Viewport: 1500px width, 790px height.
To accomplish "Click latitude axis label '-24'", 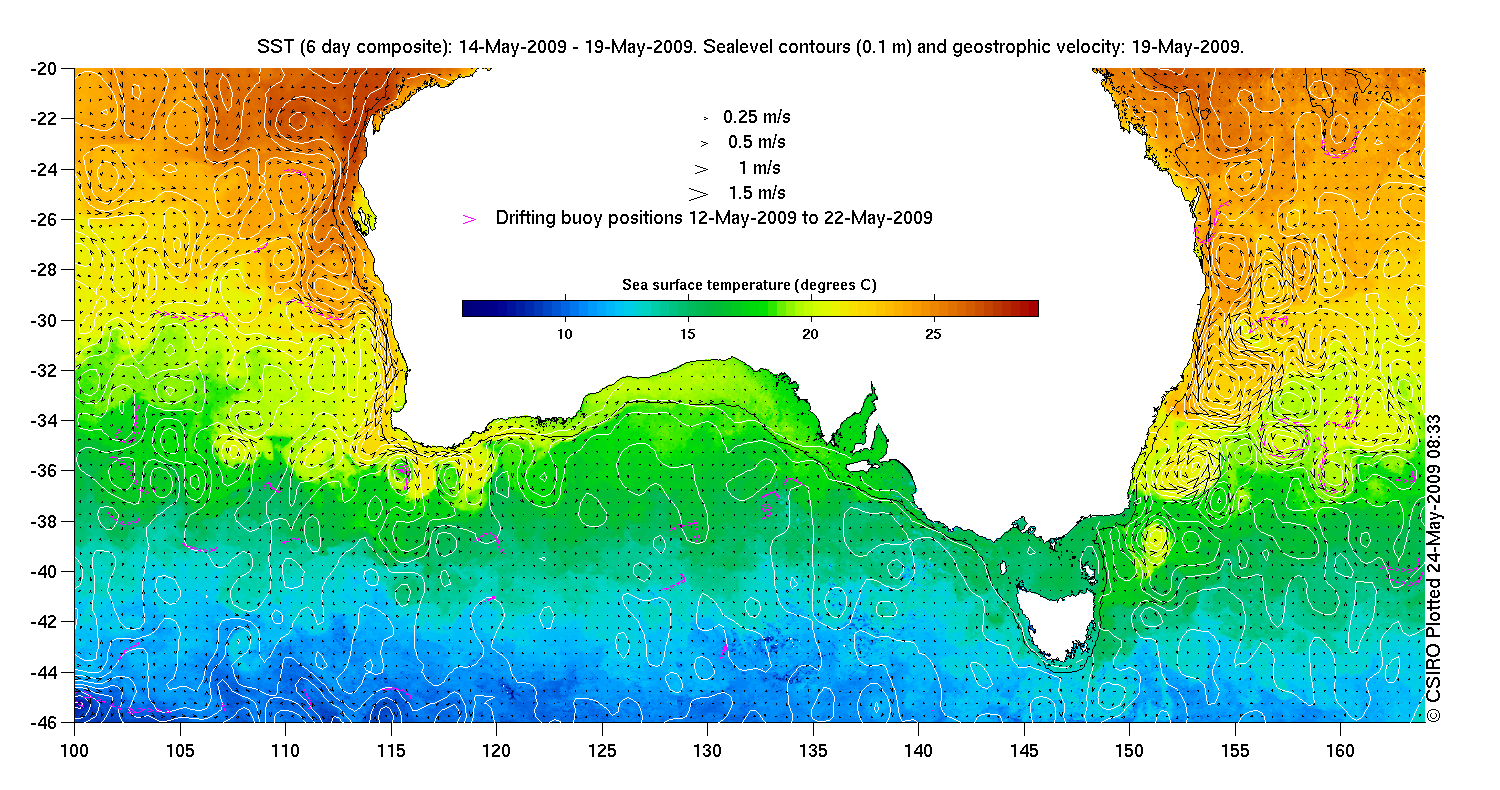I will tap(46, 169).
